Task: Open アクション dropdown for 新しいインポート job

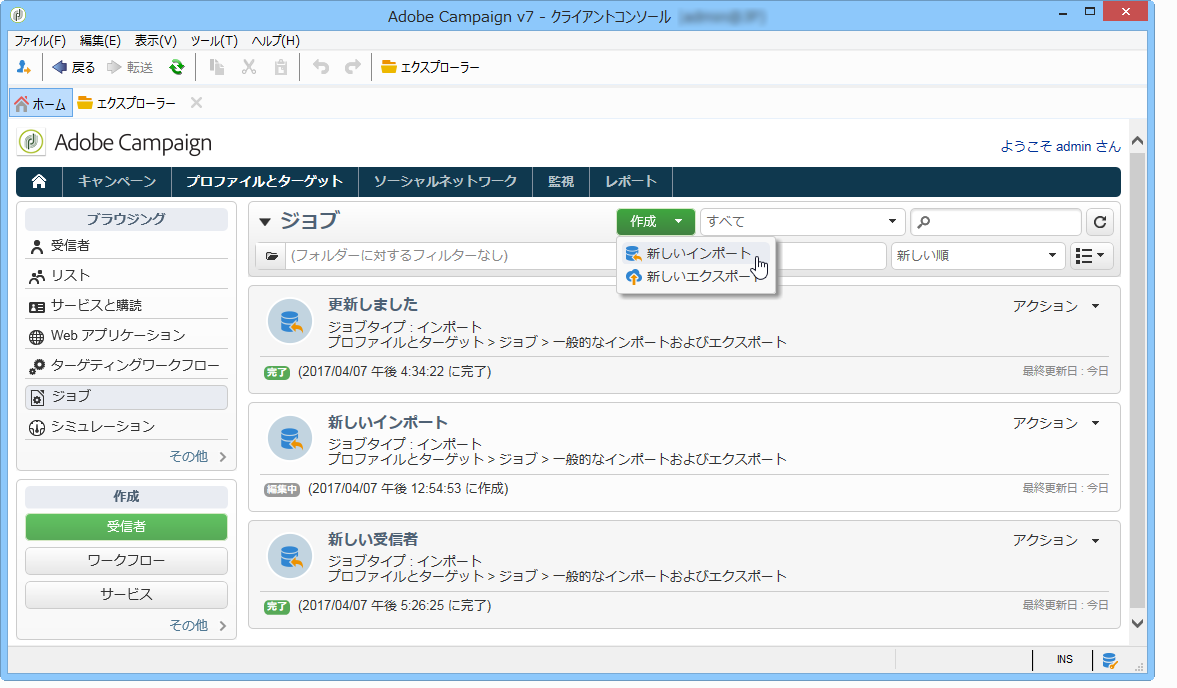Action: coord(1055,423)
